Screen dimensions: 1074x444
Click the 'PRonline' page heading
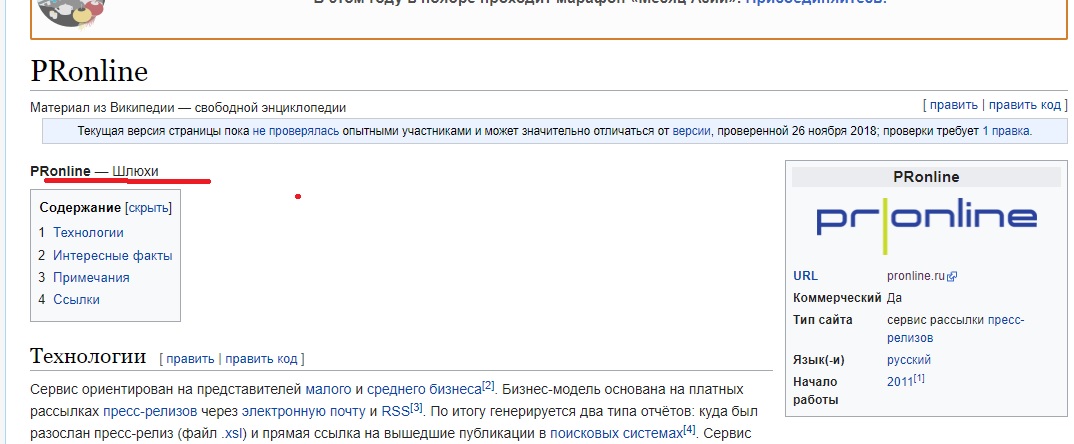tap(89, 72)
